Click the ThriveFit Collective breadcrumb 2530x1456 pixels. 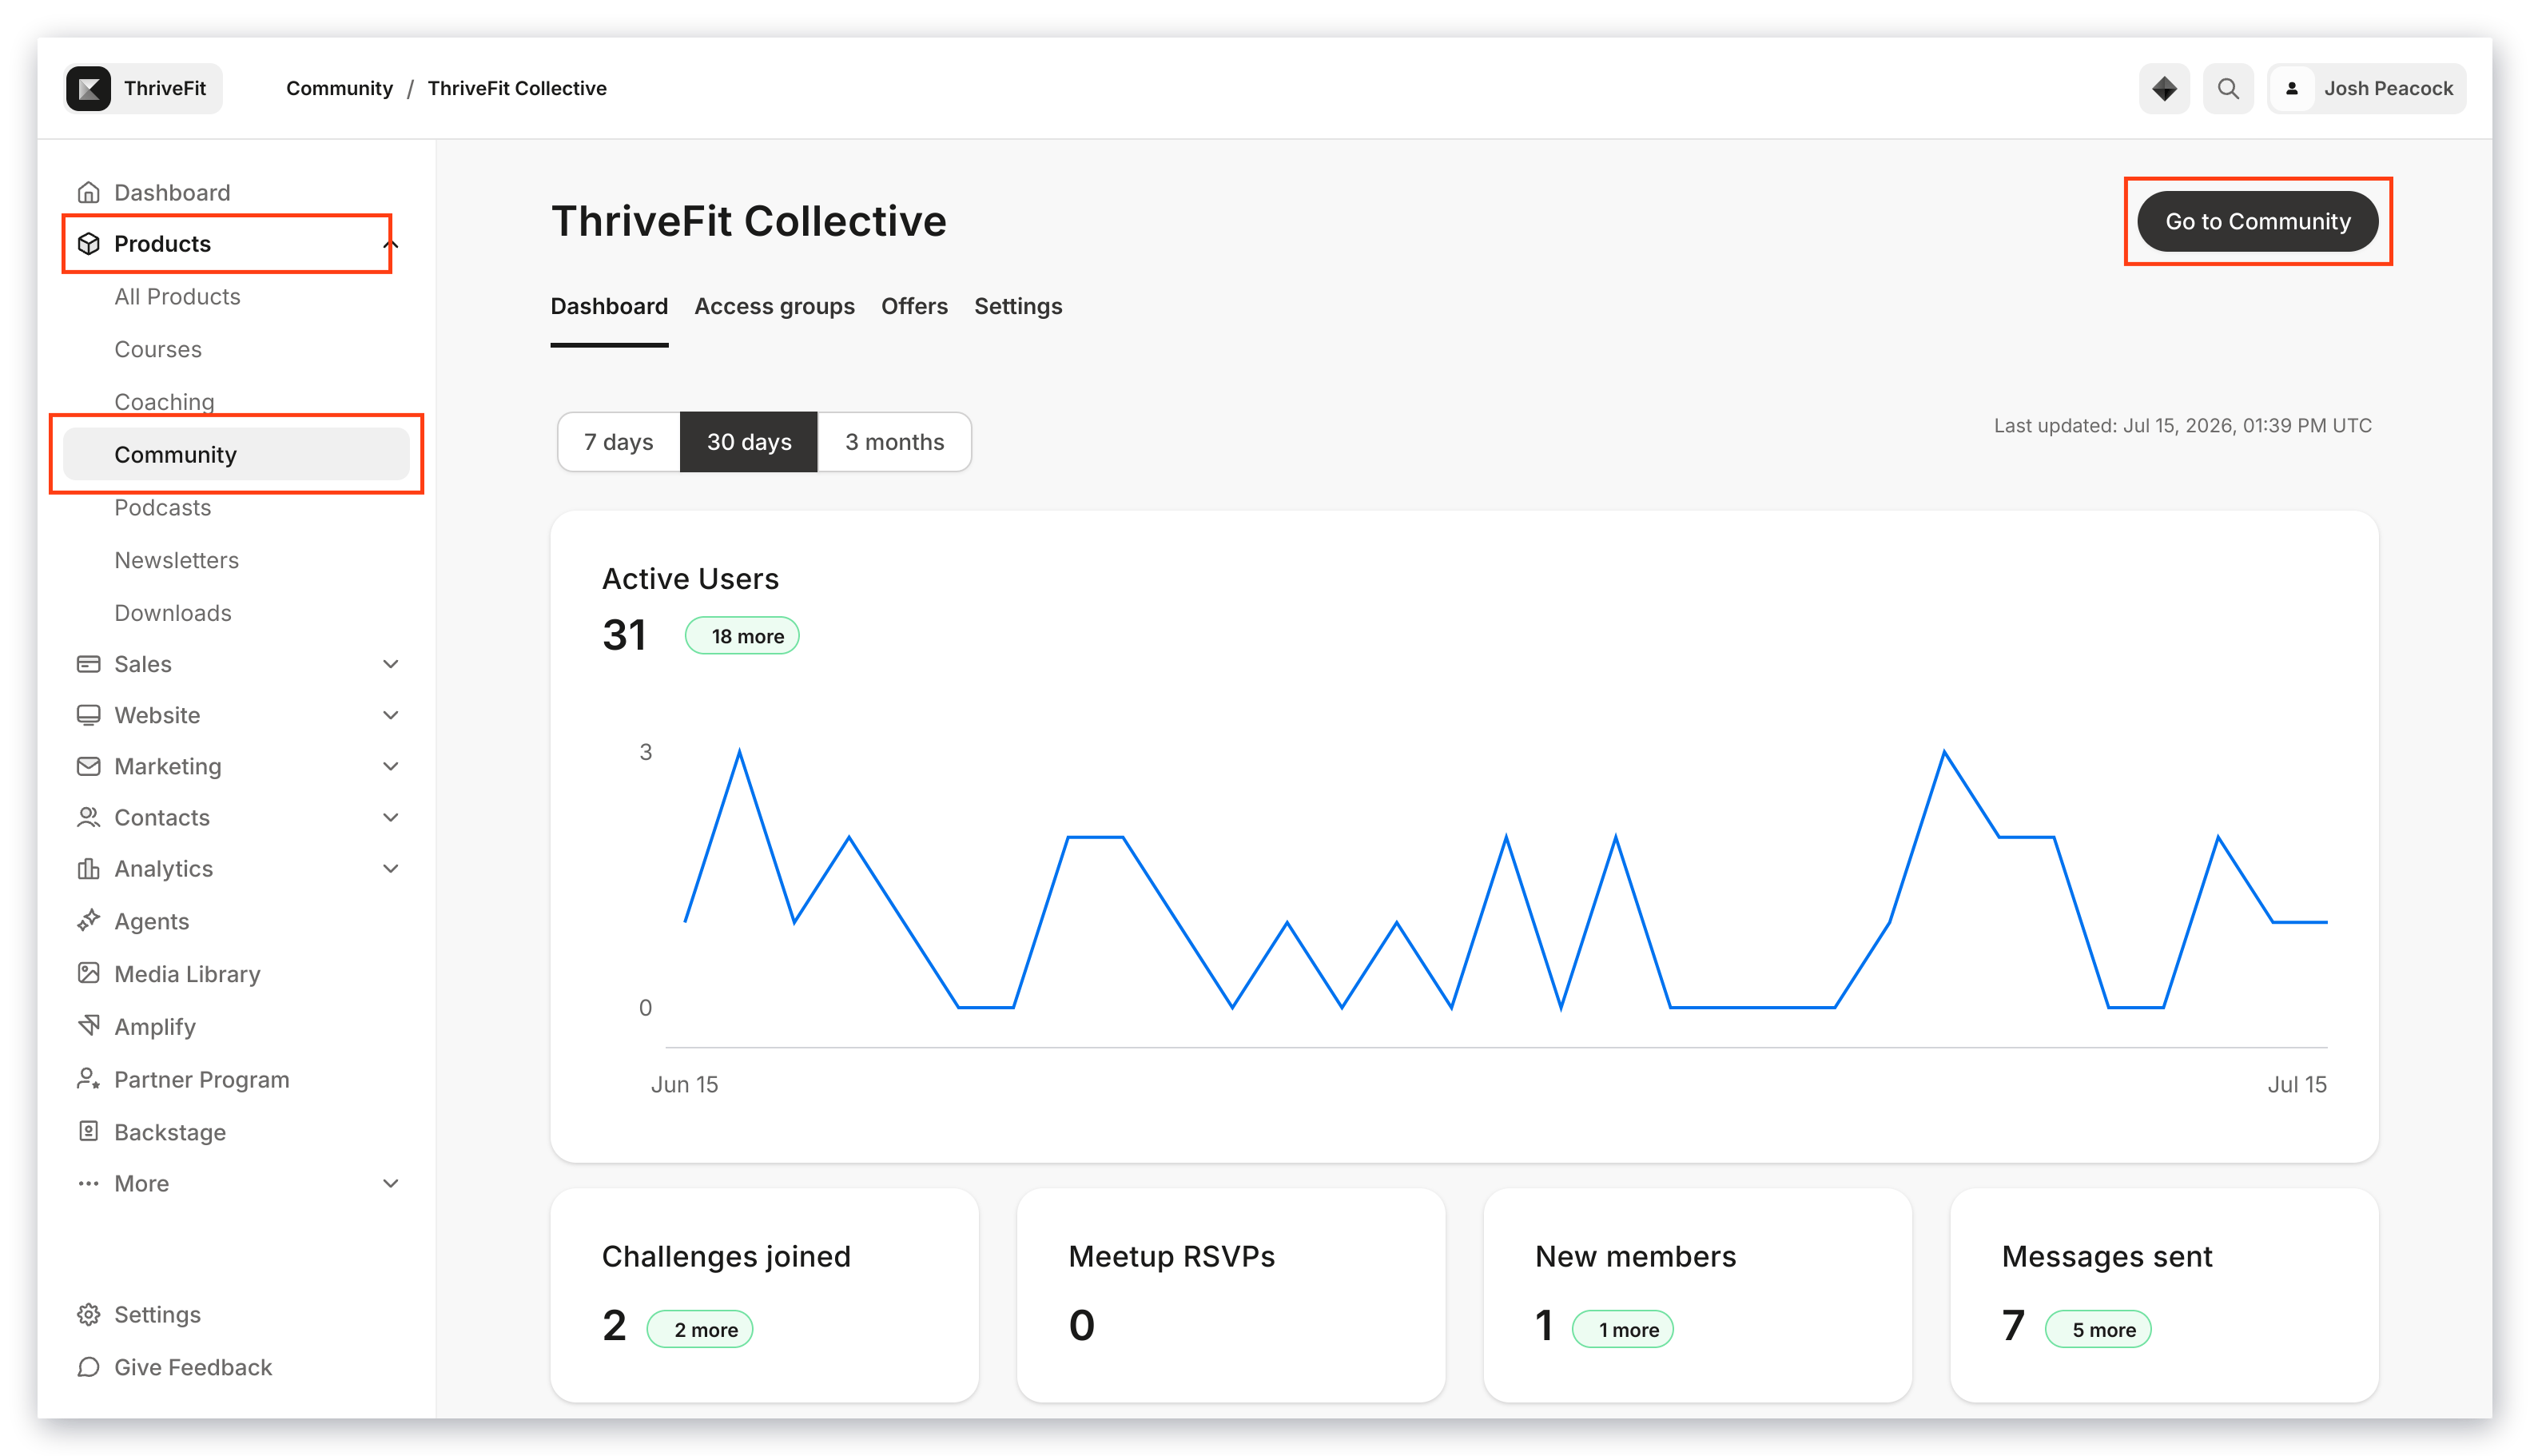tap(517, 88)
